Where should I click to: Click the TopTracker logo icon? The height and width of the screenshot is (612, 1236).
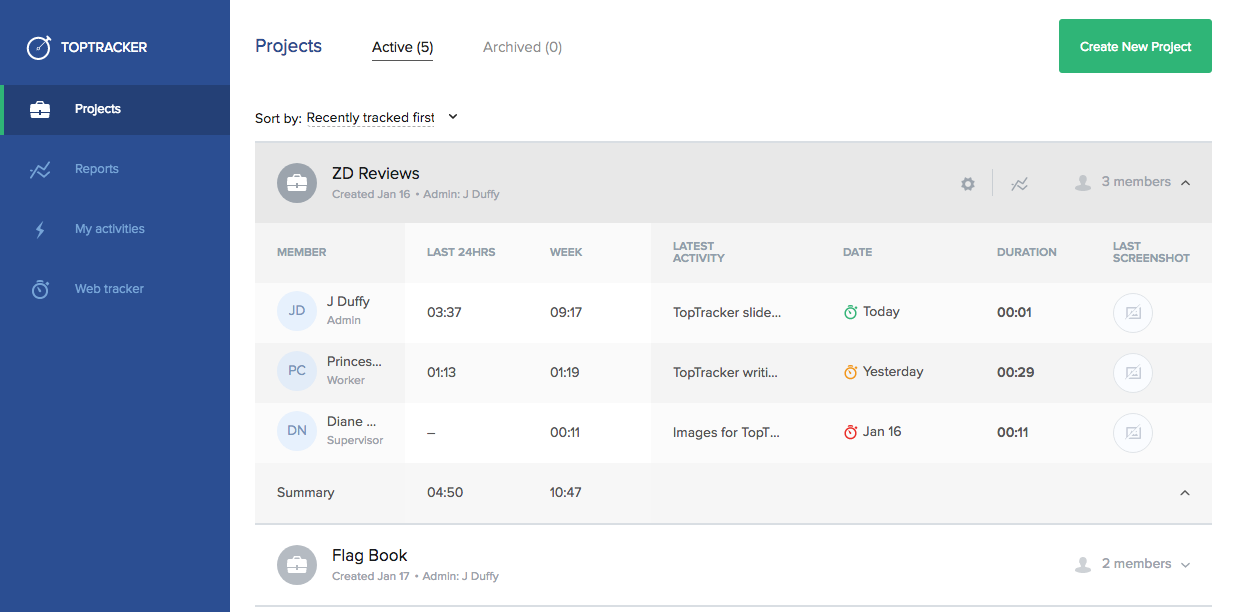click(39, 47)
